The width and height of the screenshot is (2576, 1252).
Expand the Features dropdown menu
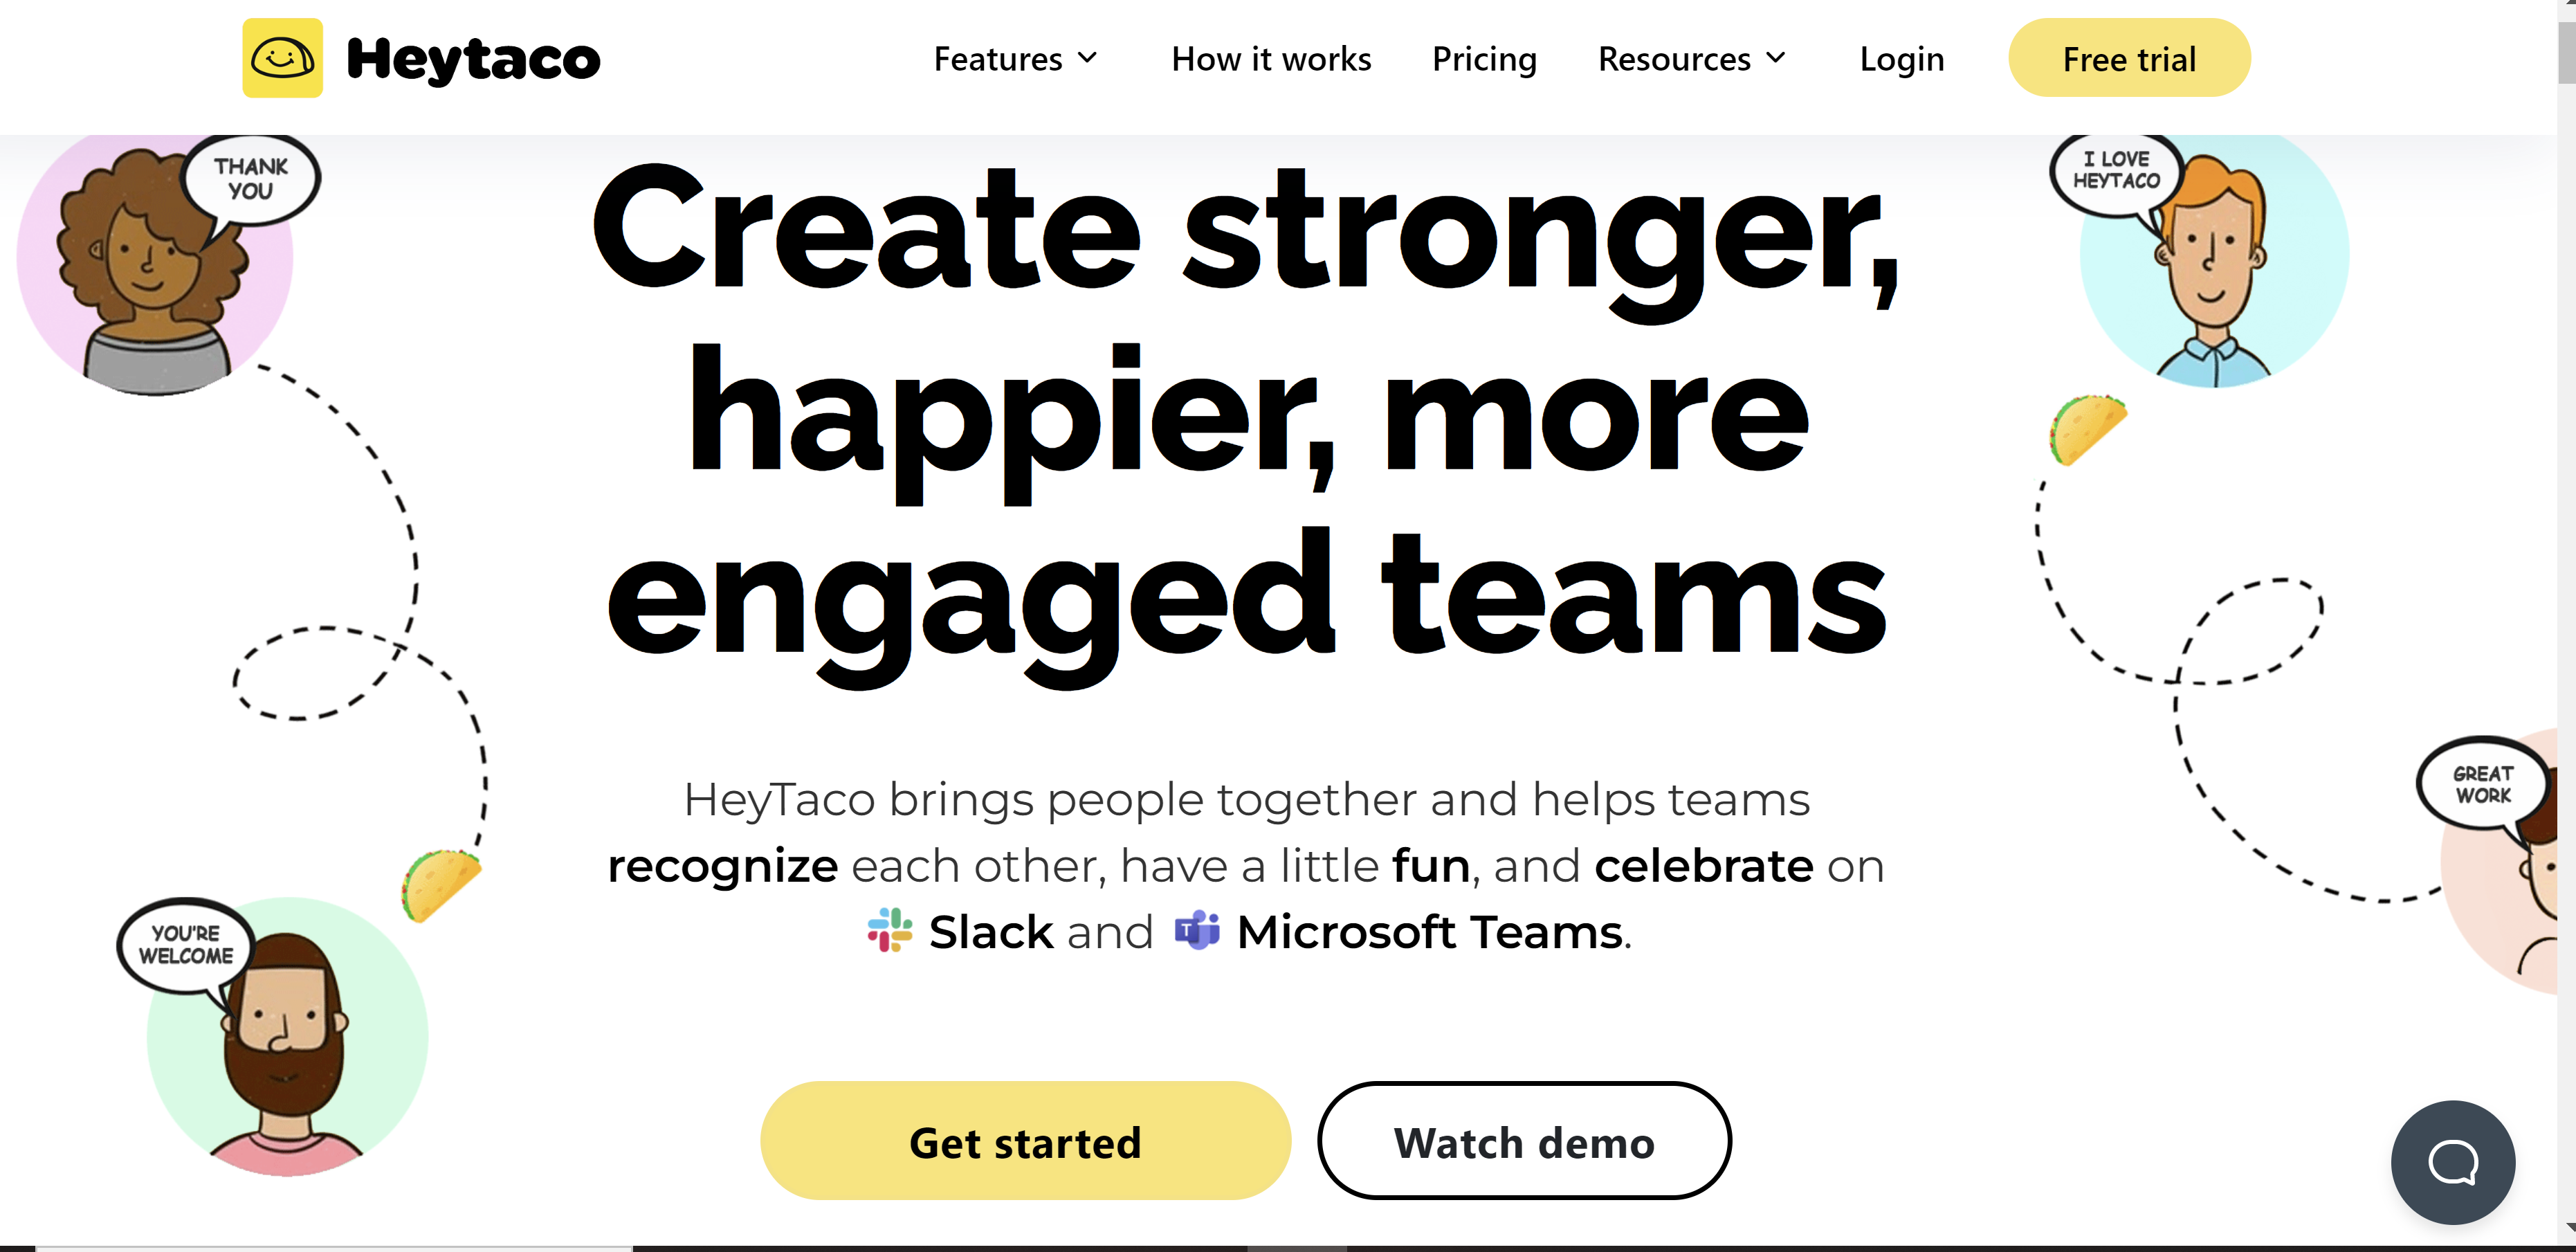[1009, 59]
